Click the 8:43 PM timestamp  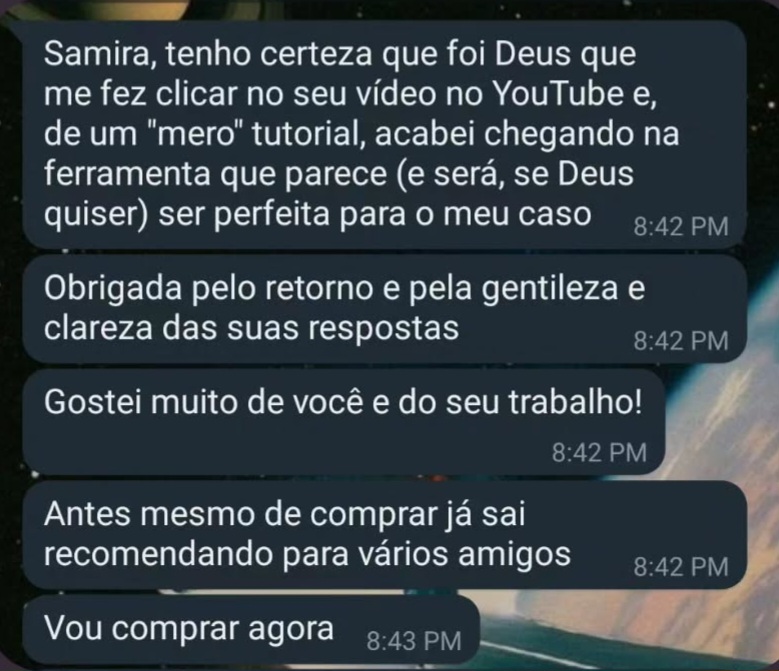pyautogui.click(x=414, y=641)
